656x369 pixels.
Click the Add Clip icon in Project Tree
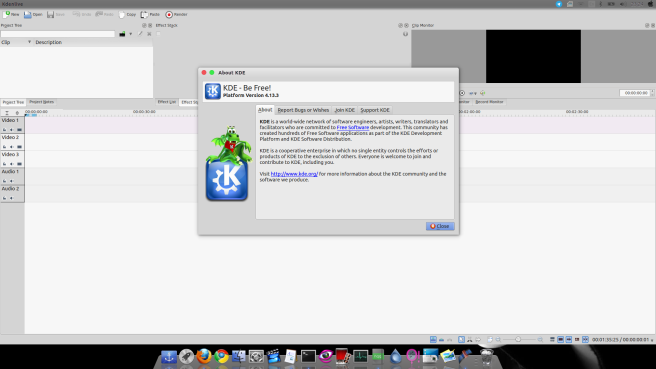pyautogui.click(x=122, y=34)
